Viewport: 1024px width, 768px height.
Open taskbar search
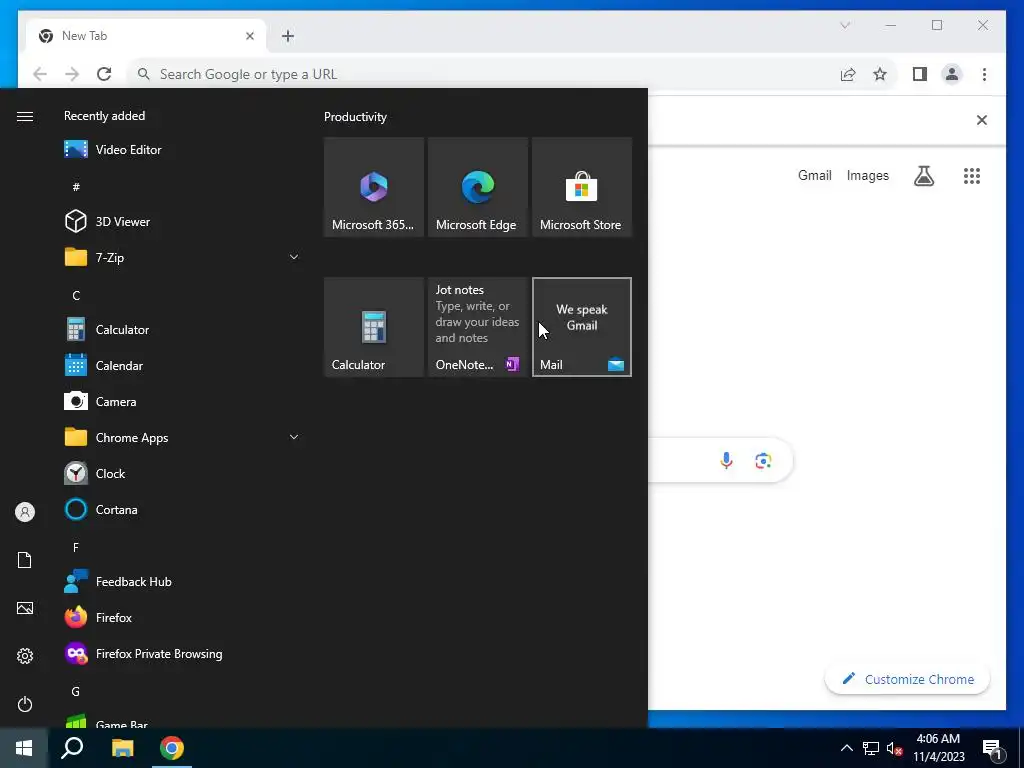[72, 748]
